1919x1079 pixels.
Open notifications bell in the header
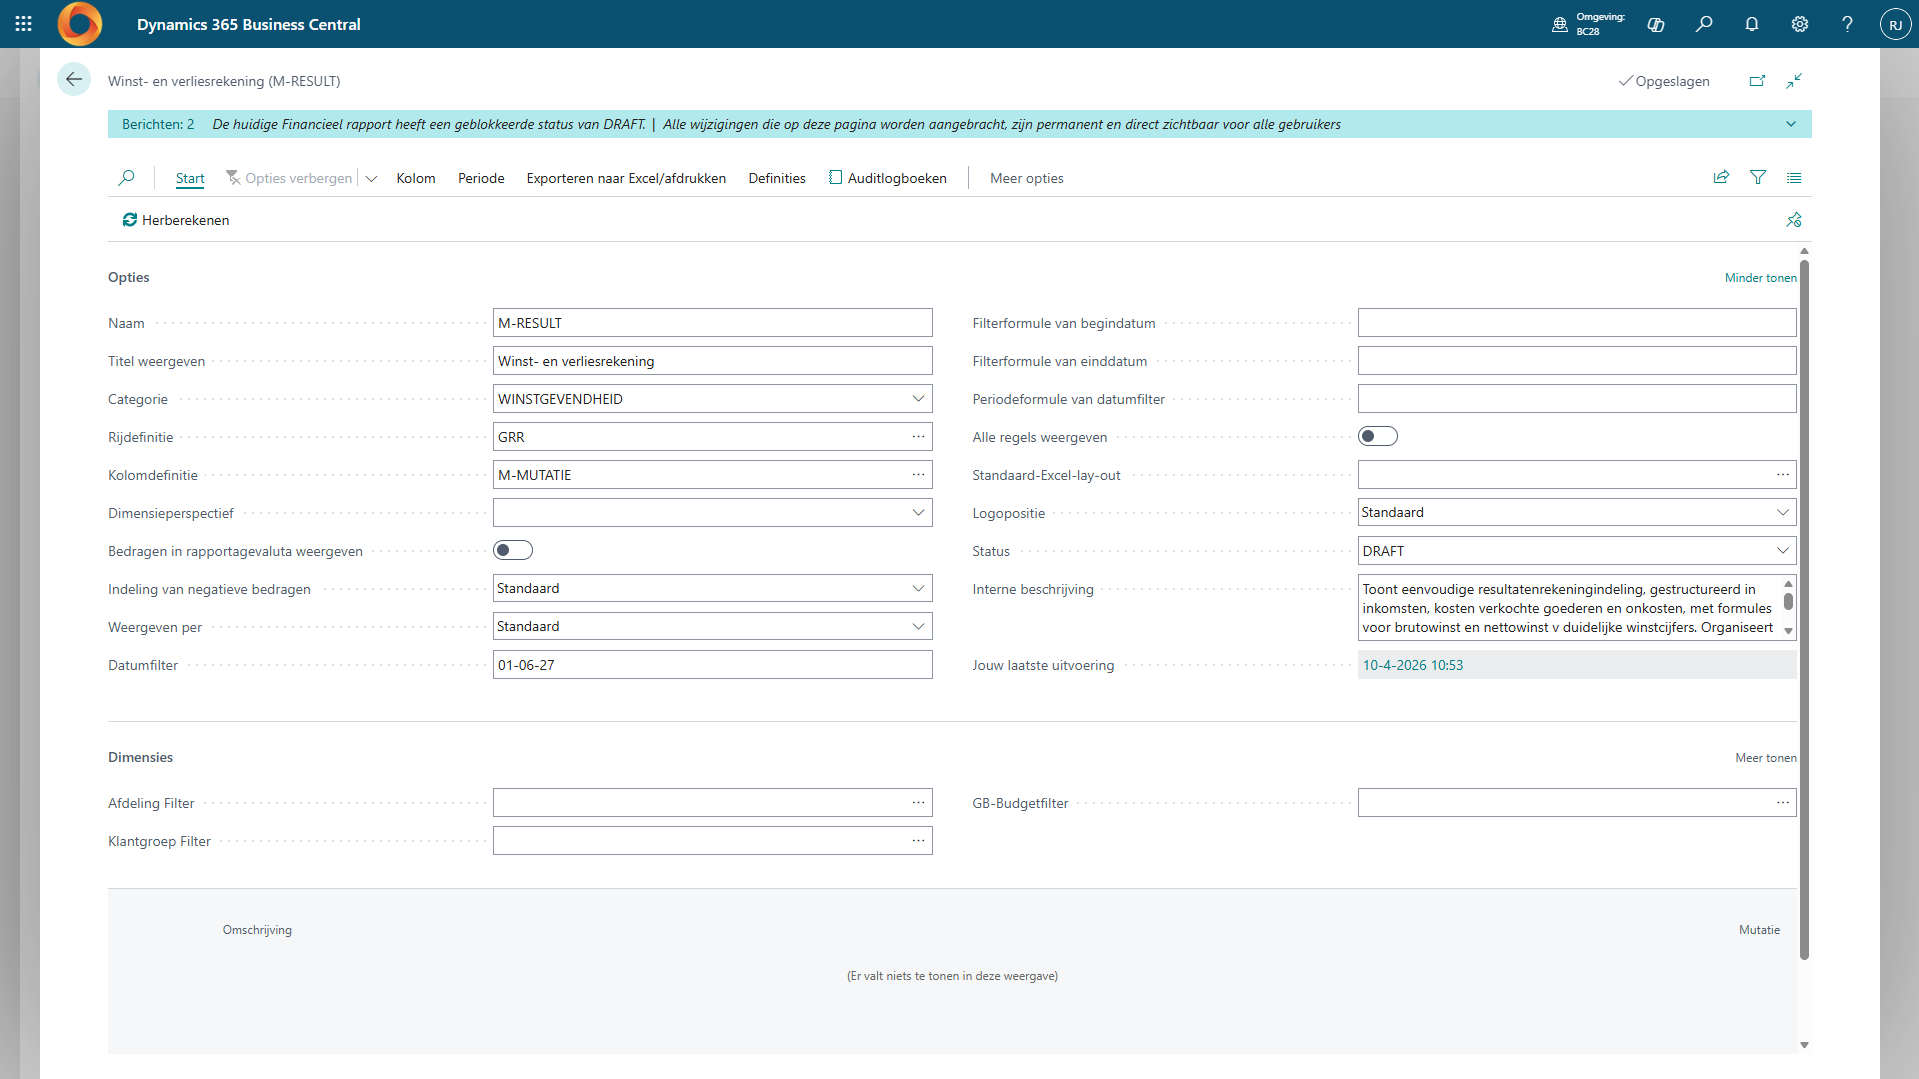pyautogui.click(x=1751, y=24)
